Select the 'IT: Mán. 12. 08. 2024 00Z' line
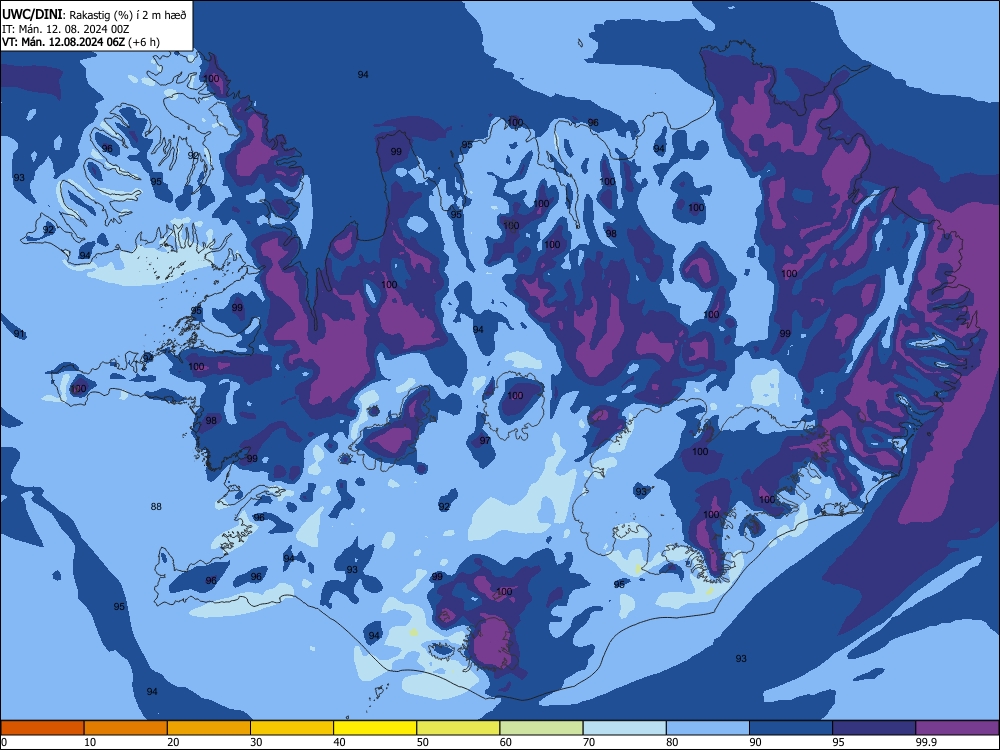 point(66,29)
